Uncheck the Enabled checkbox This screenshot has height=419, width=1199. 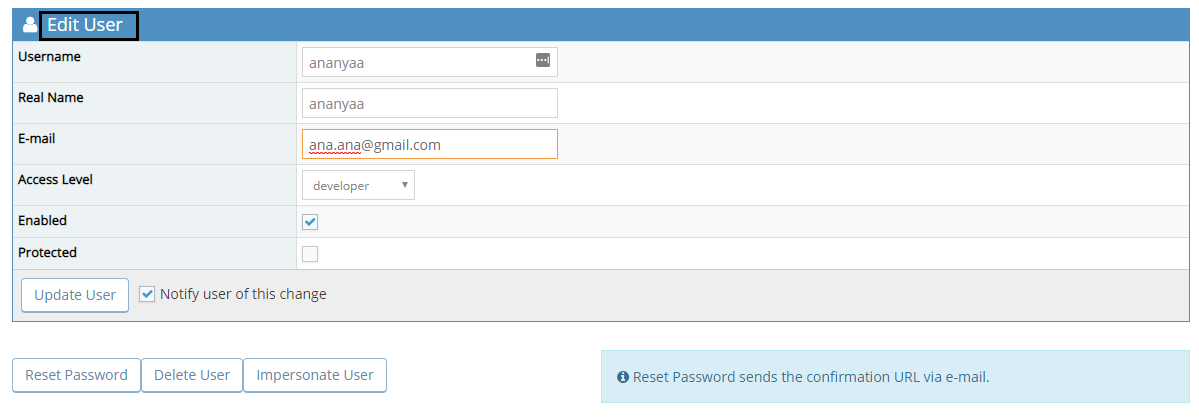[310, 221]
